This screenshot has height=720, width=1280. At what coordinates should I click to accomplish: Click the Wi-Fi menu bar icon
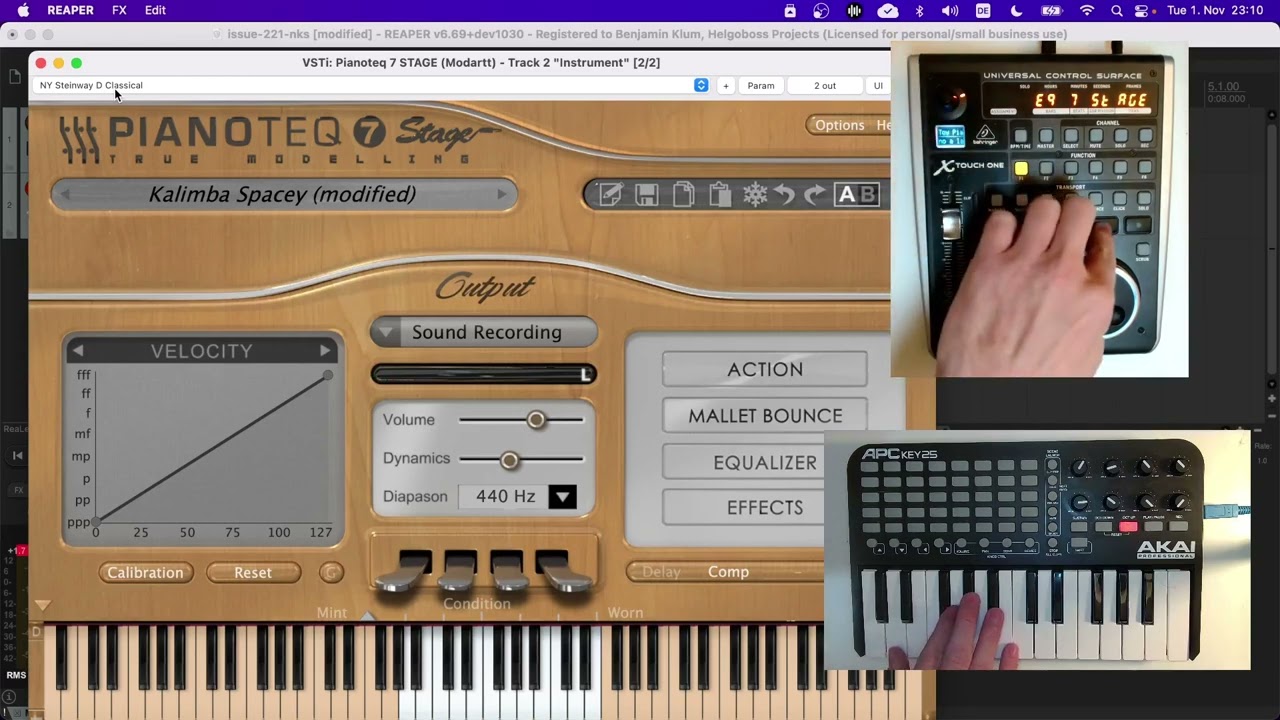pos(1087,11)
